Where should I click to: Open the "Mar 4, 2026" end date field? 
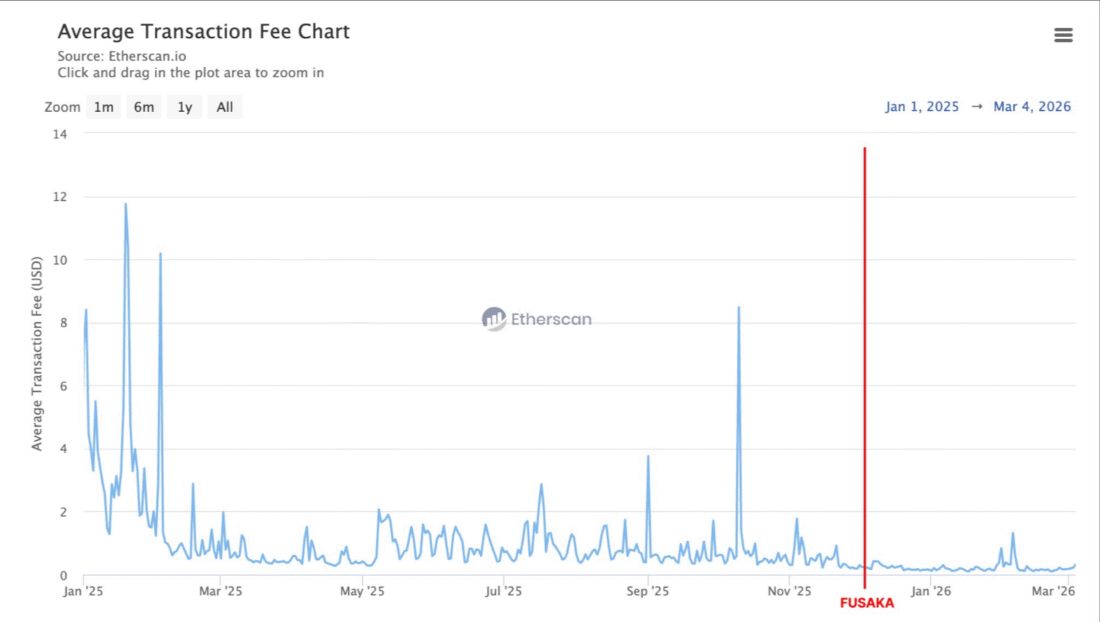tap(1032, 106)
